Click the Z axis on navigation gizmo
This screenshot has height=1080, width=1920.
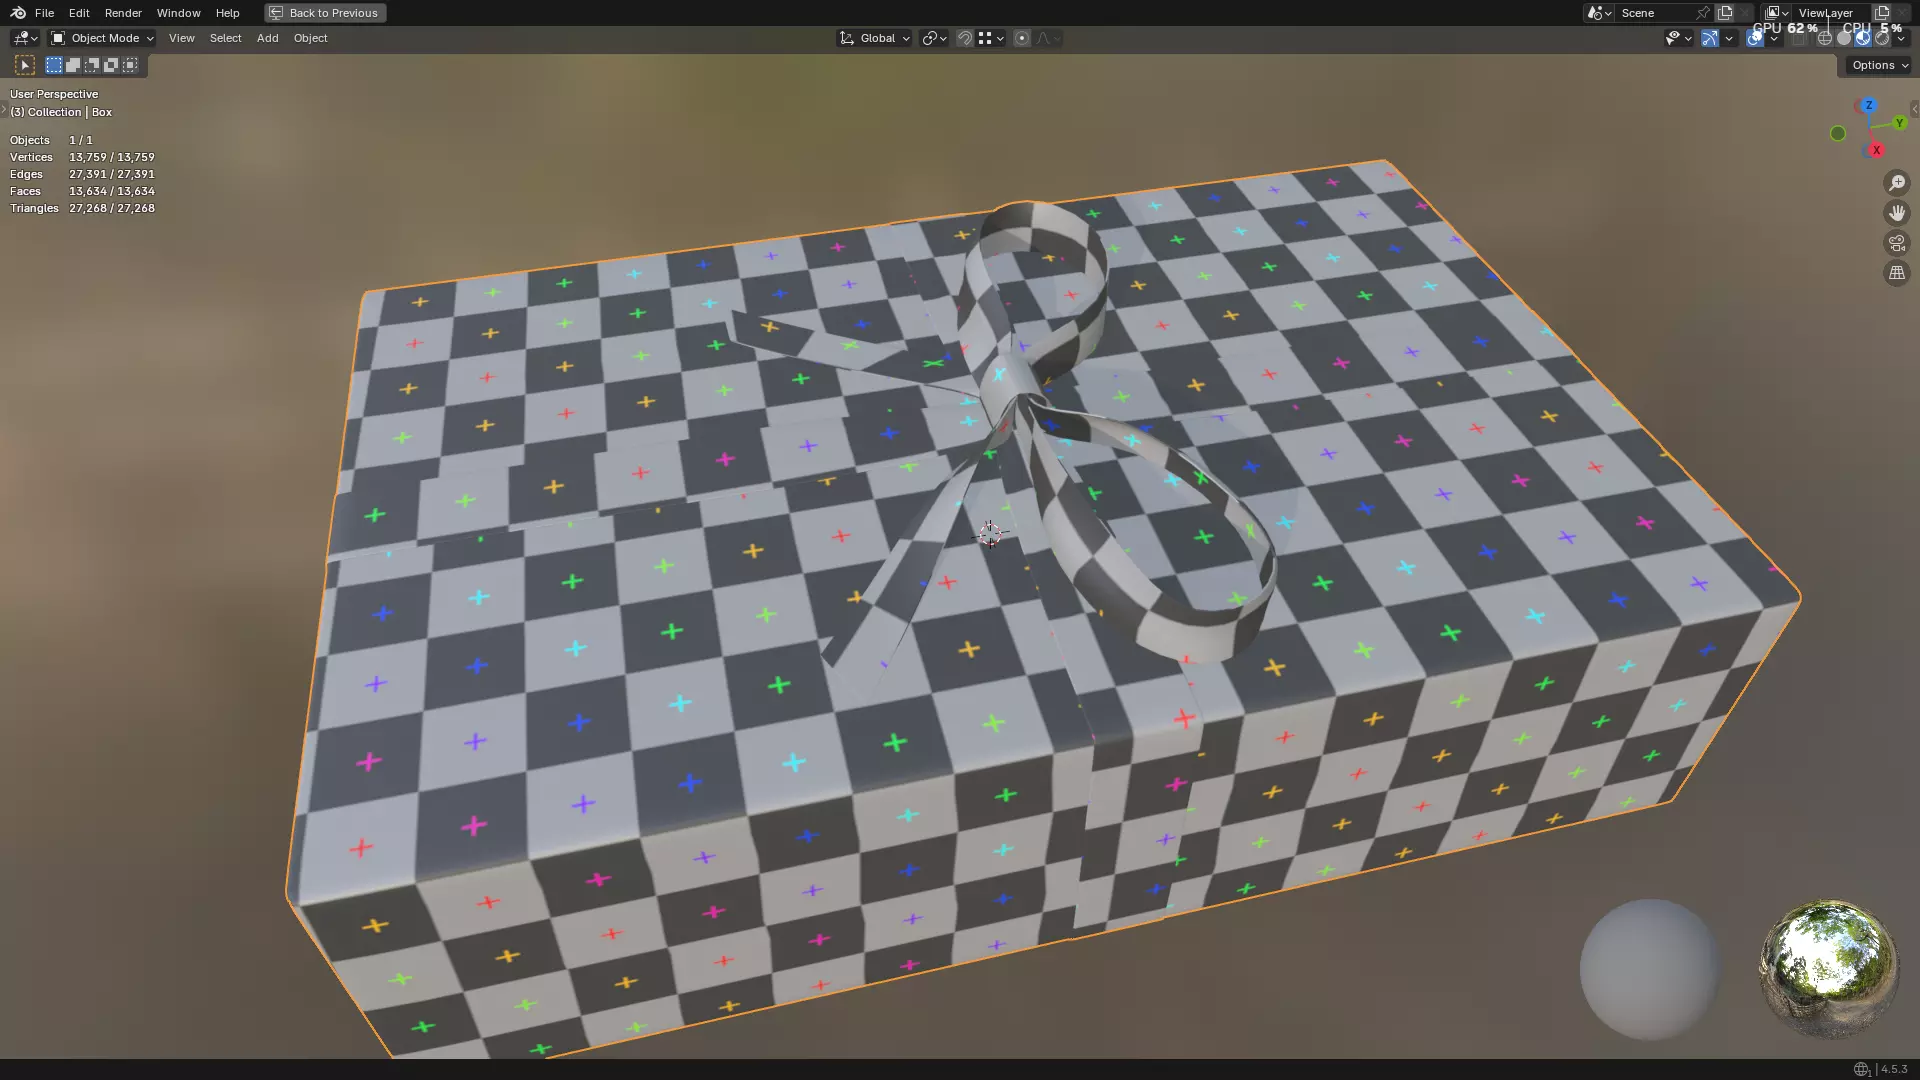[1868, 105]
